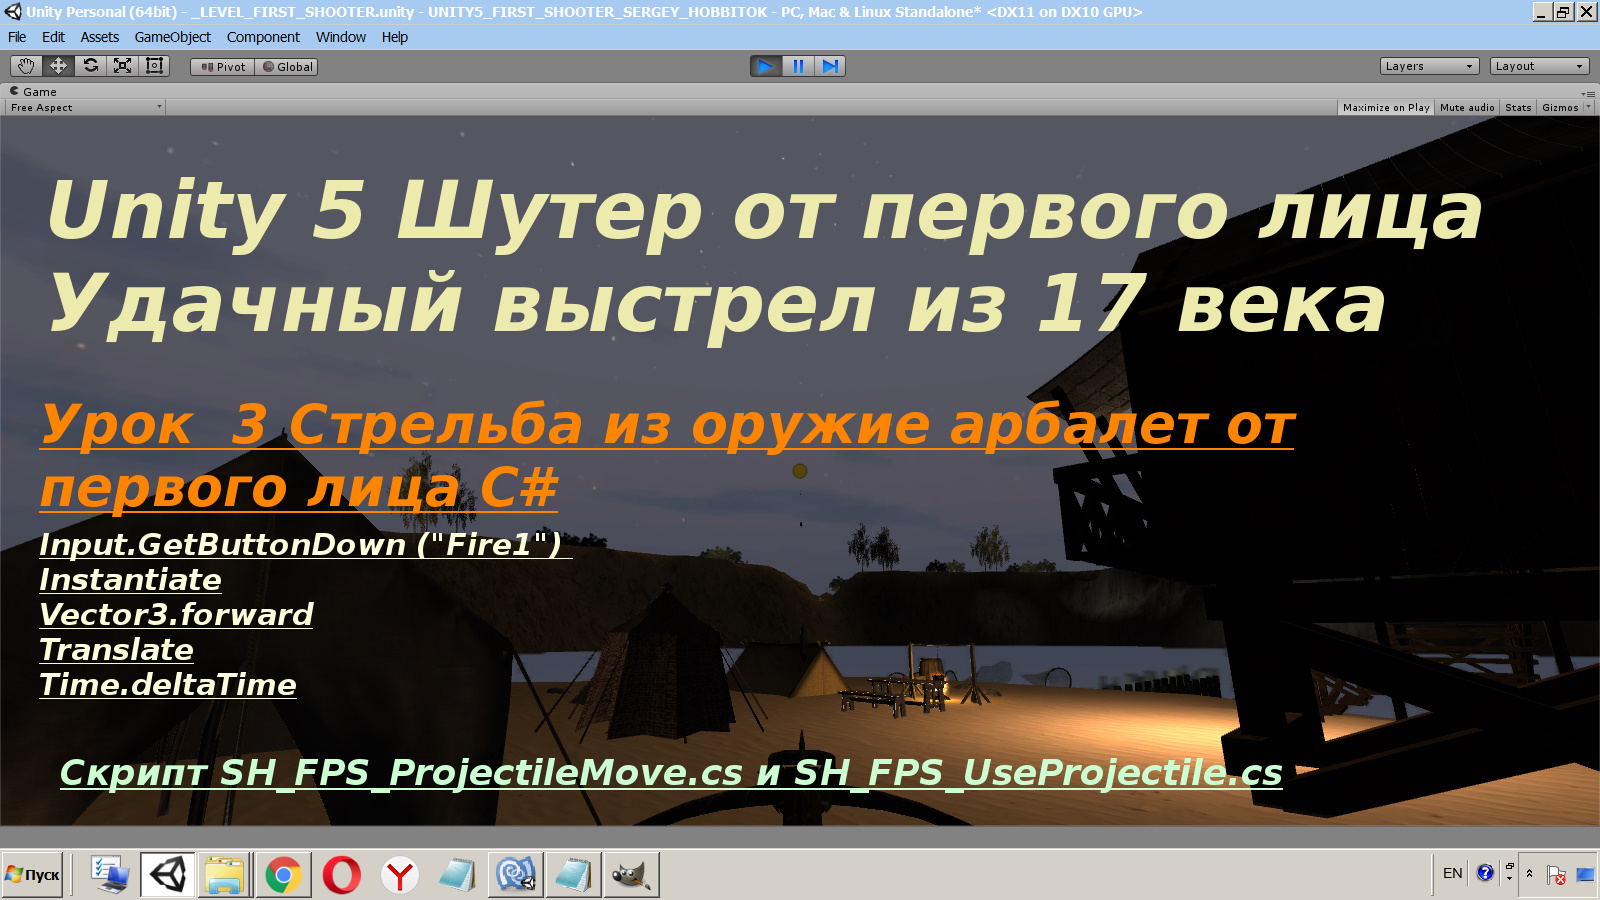1600x900 pixels.
Task: Select the Rotate tool
Action: coord(89,65)
